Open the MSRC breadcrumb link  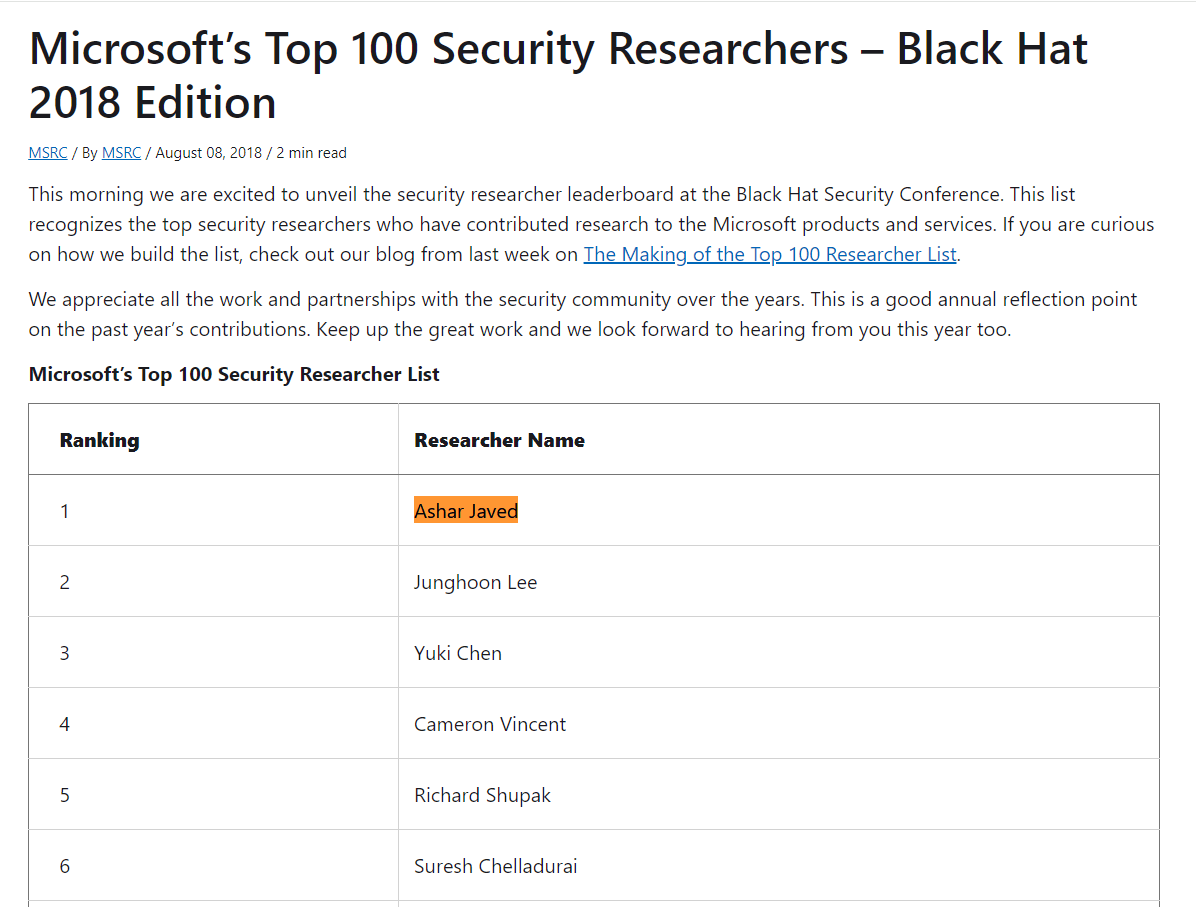coord(48,153)
